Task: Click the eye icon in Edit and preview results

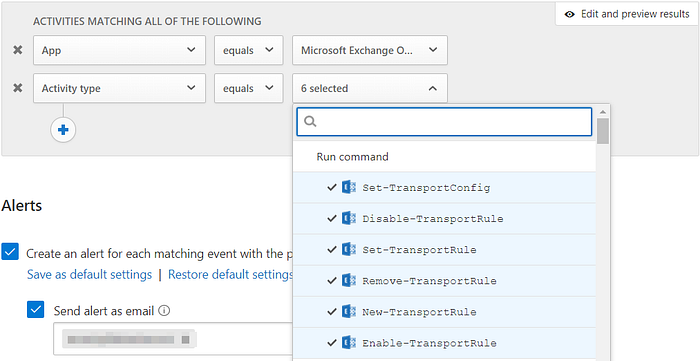Action: (x=569, y=14)
